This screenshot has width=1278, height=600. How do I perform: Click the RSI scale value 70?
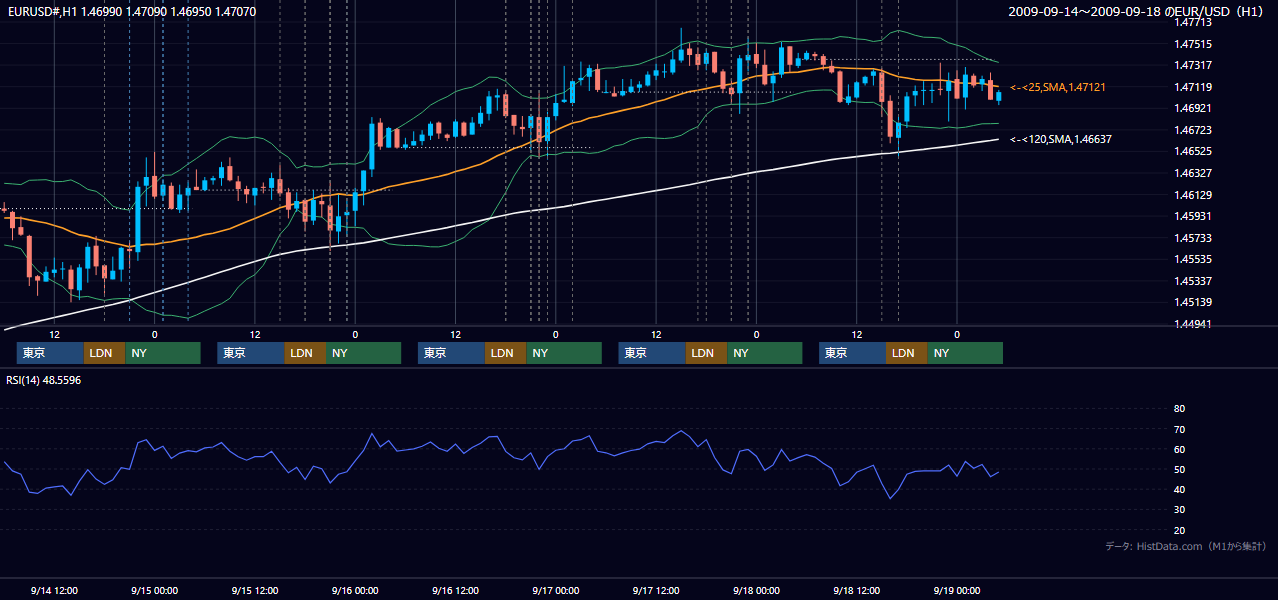[x=1179, y=429]
